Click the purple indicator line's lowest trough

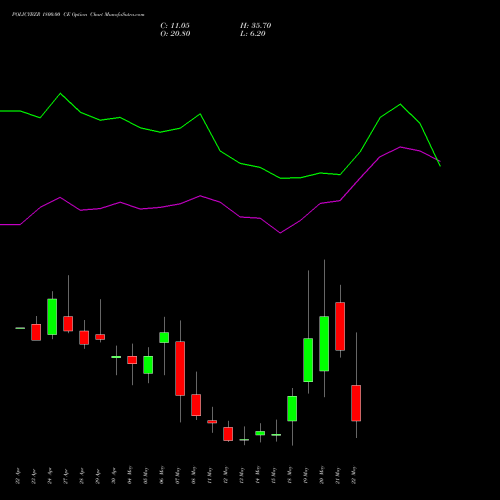pyautogui.click(x=280, y=233)
